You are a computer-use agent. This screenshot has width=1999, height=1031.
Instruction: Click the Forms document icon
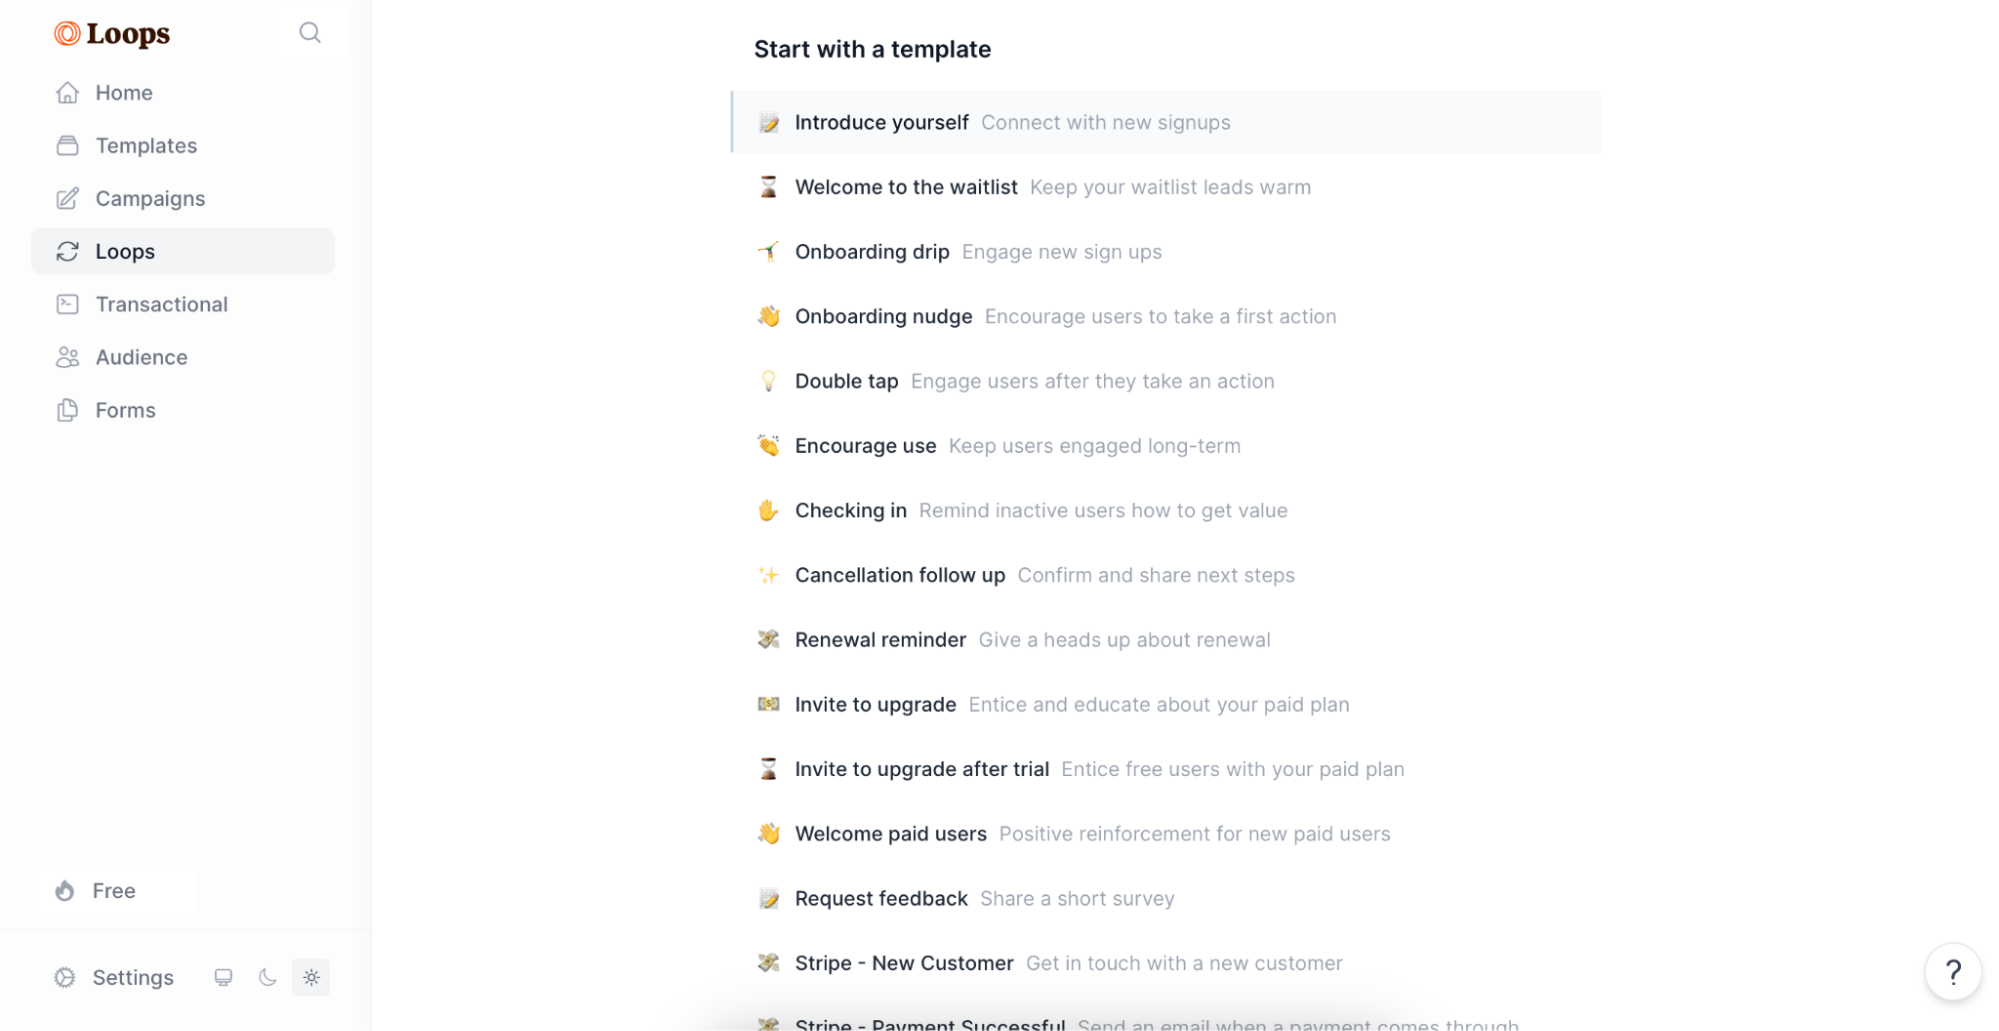[x=68, y=410]
